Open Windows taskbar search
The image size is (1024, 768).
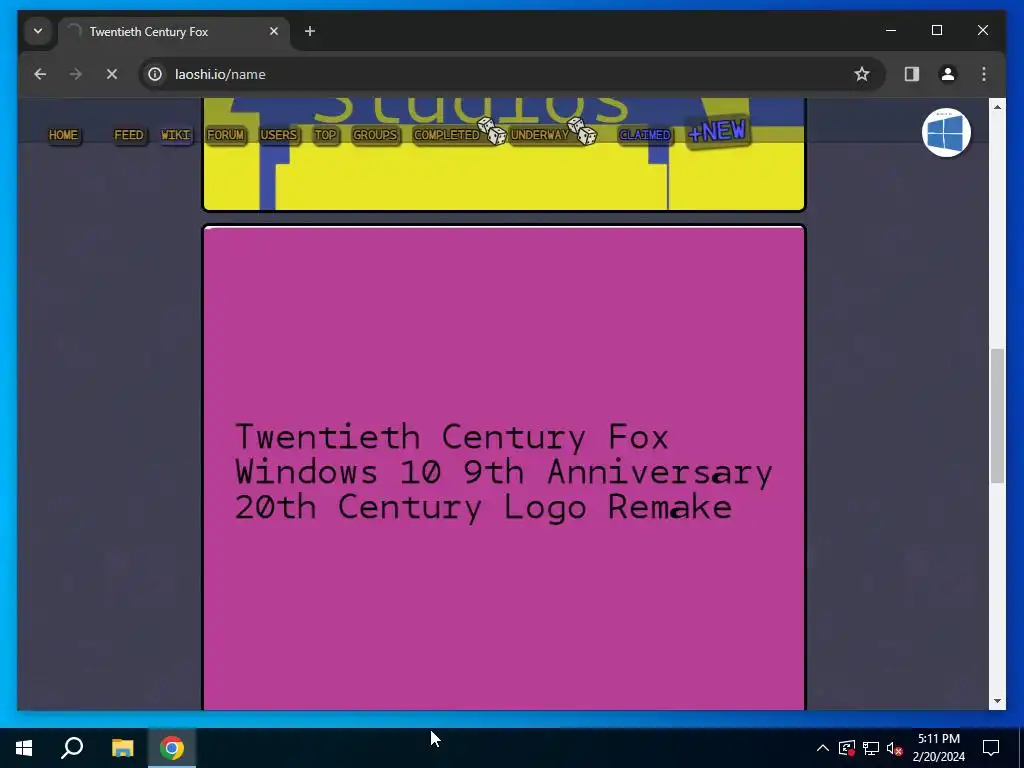[72, 748]
